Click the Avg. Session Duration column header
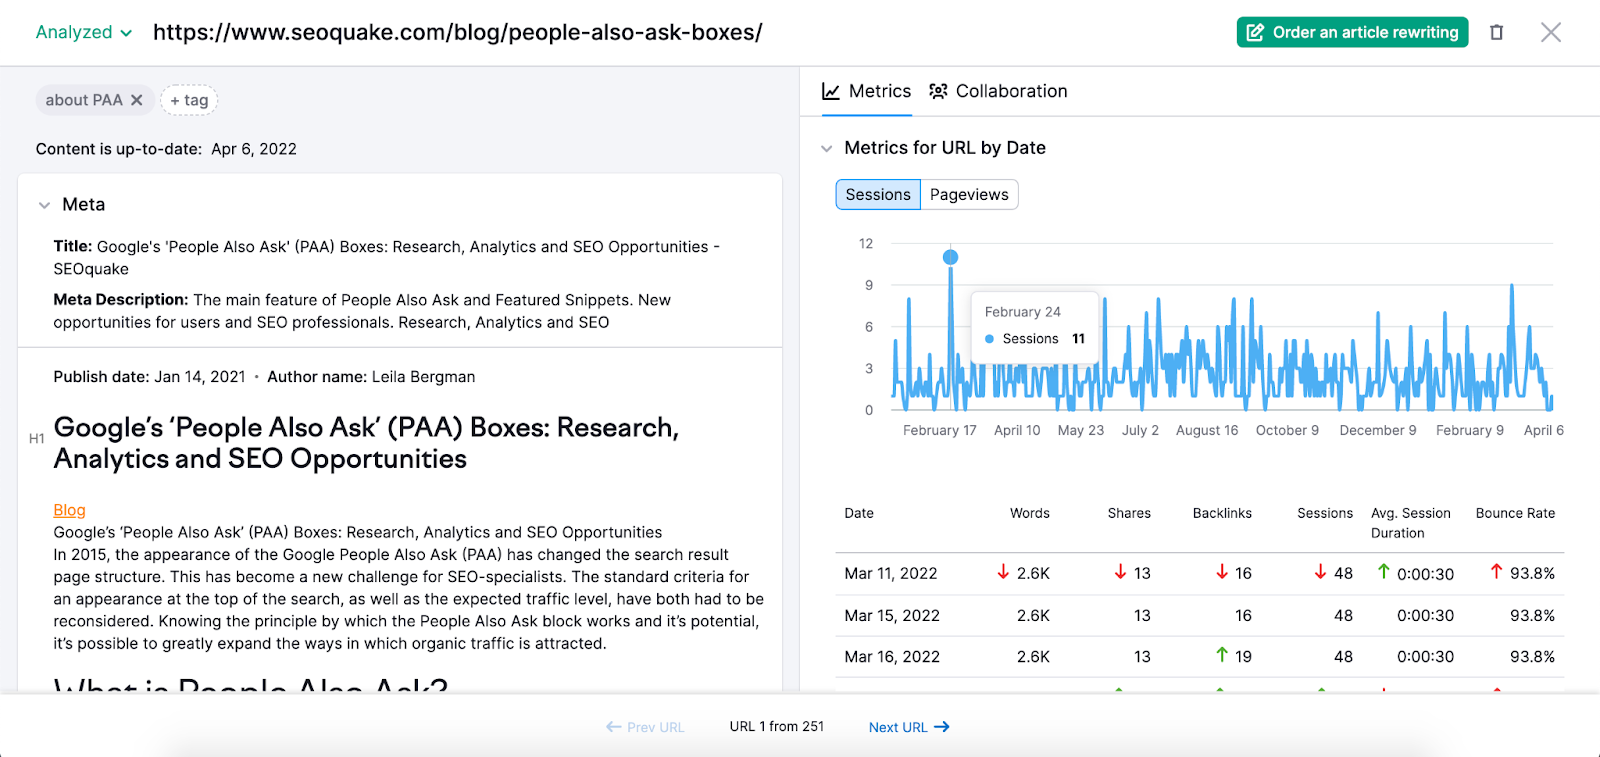Viewport: 1600px width, 757px height. click(1410, 523)
